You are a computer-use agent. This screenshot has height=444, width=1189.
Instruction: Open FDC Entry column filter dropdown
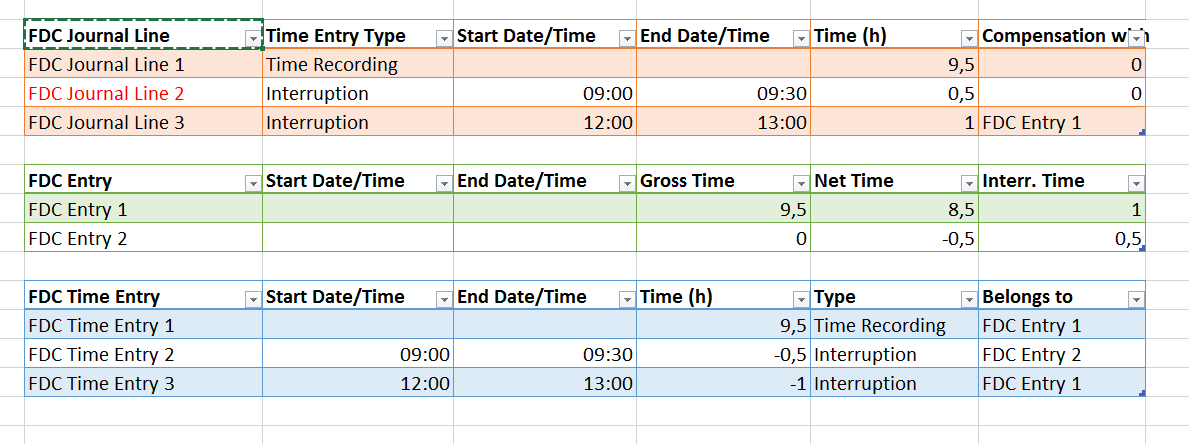(x=253, y=183)
